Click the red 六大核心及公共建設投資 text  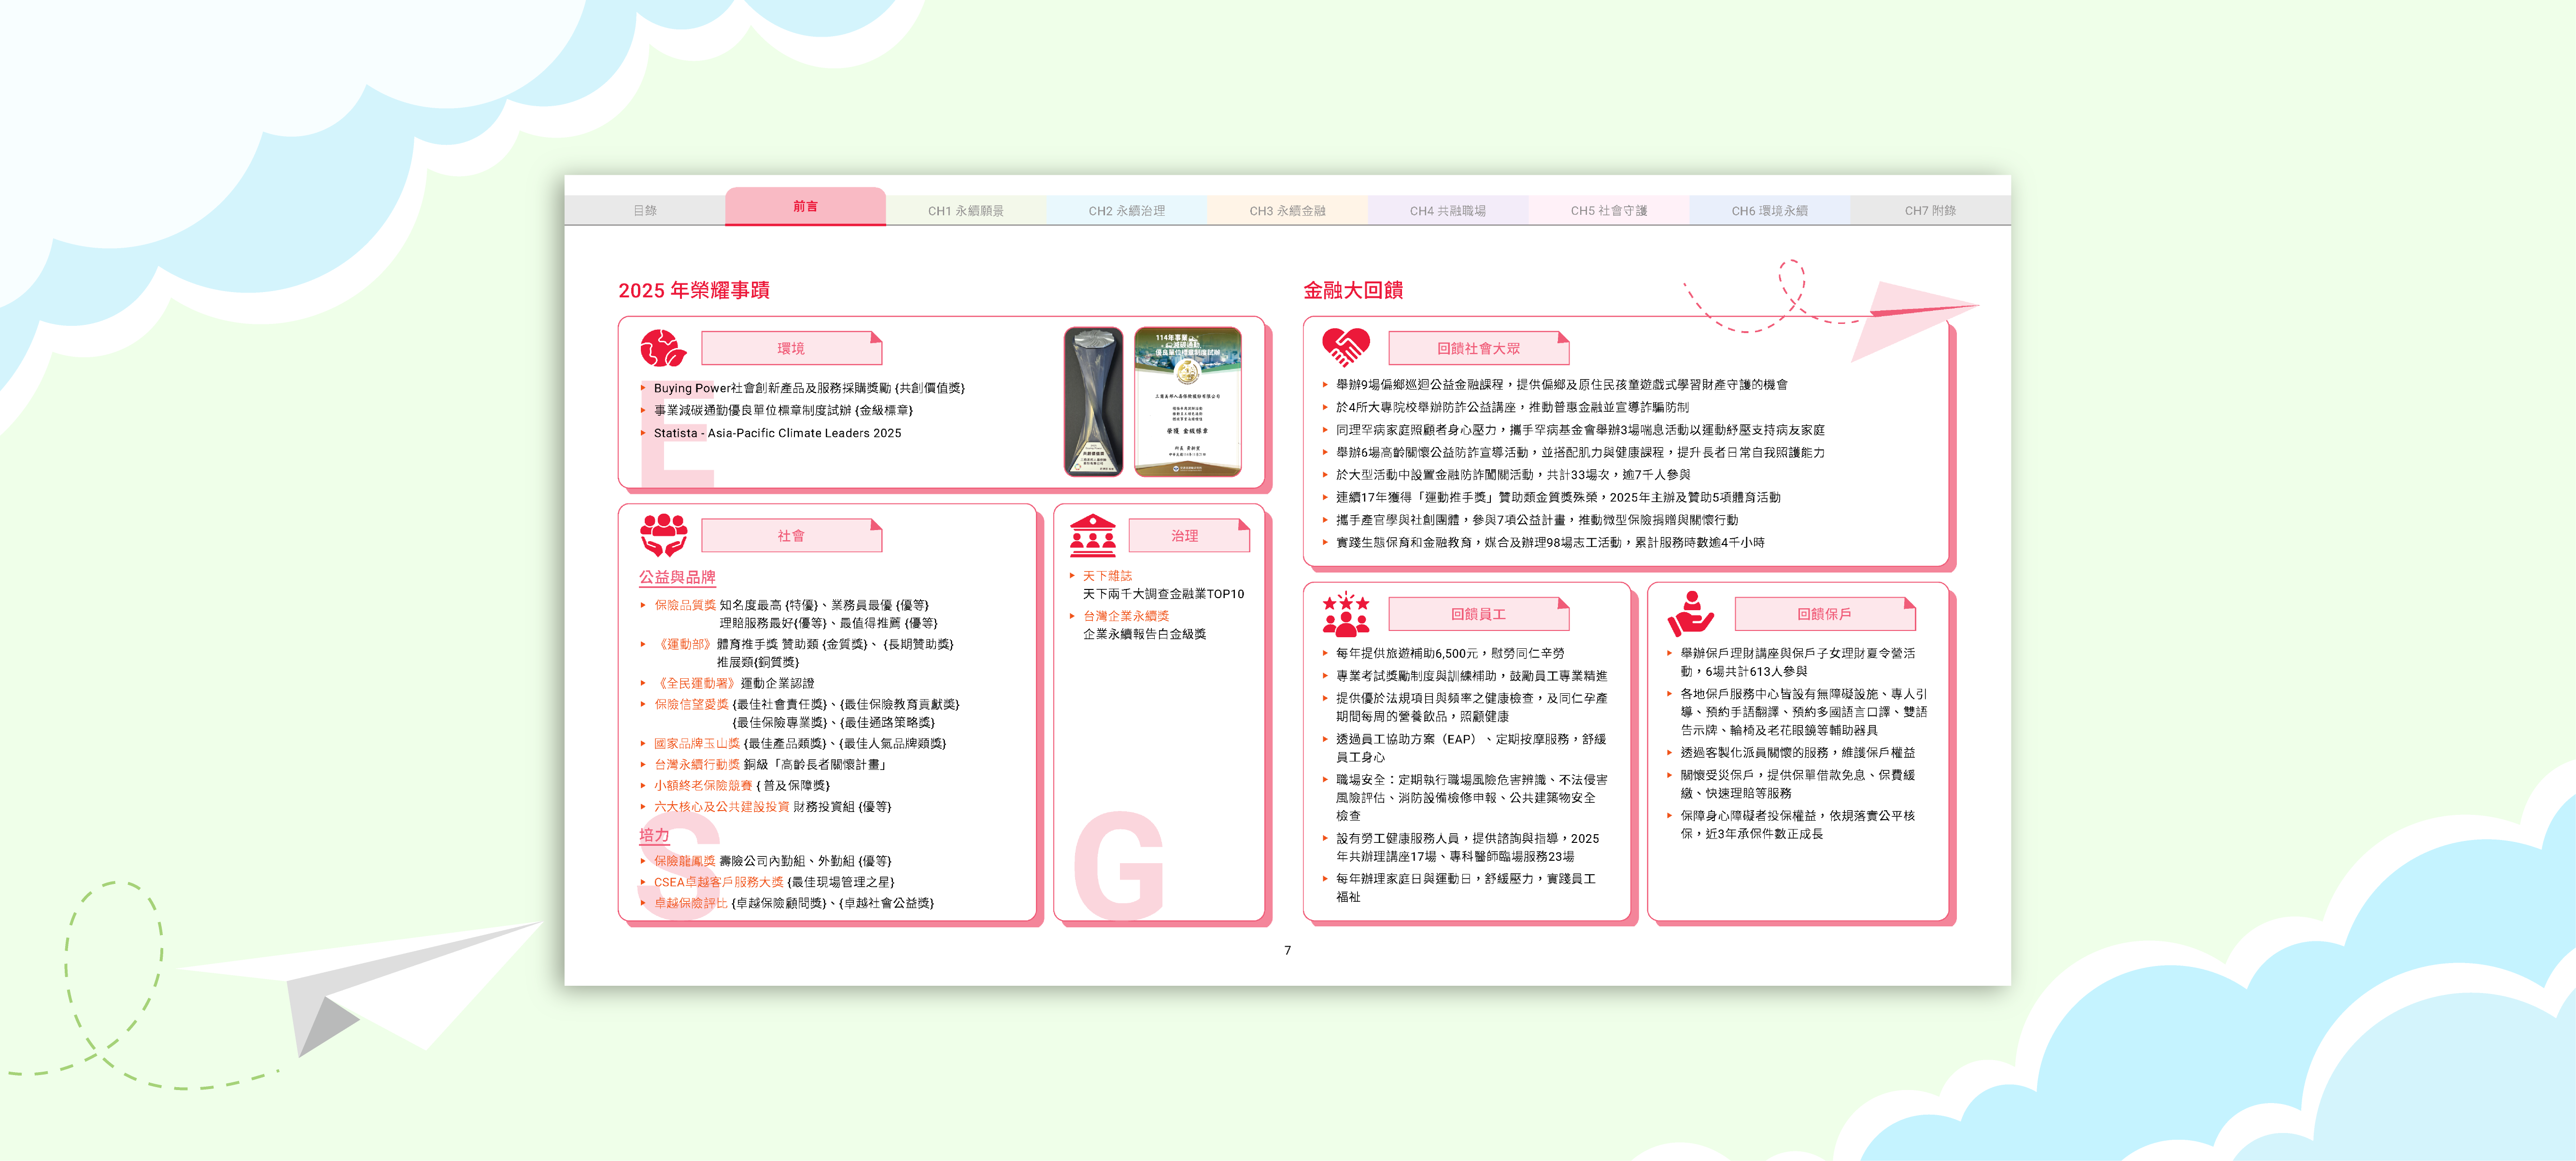[721, 806]
